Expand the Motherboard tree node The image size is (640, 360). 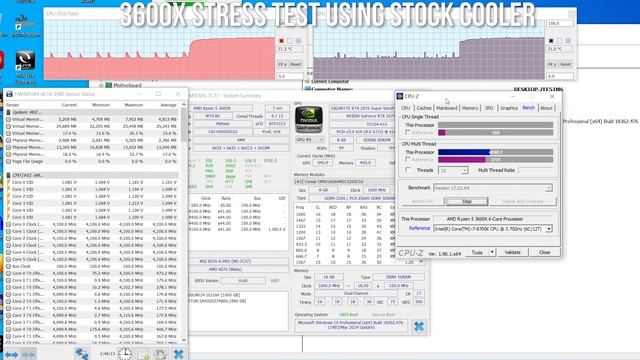101,85
